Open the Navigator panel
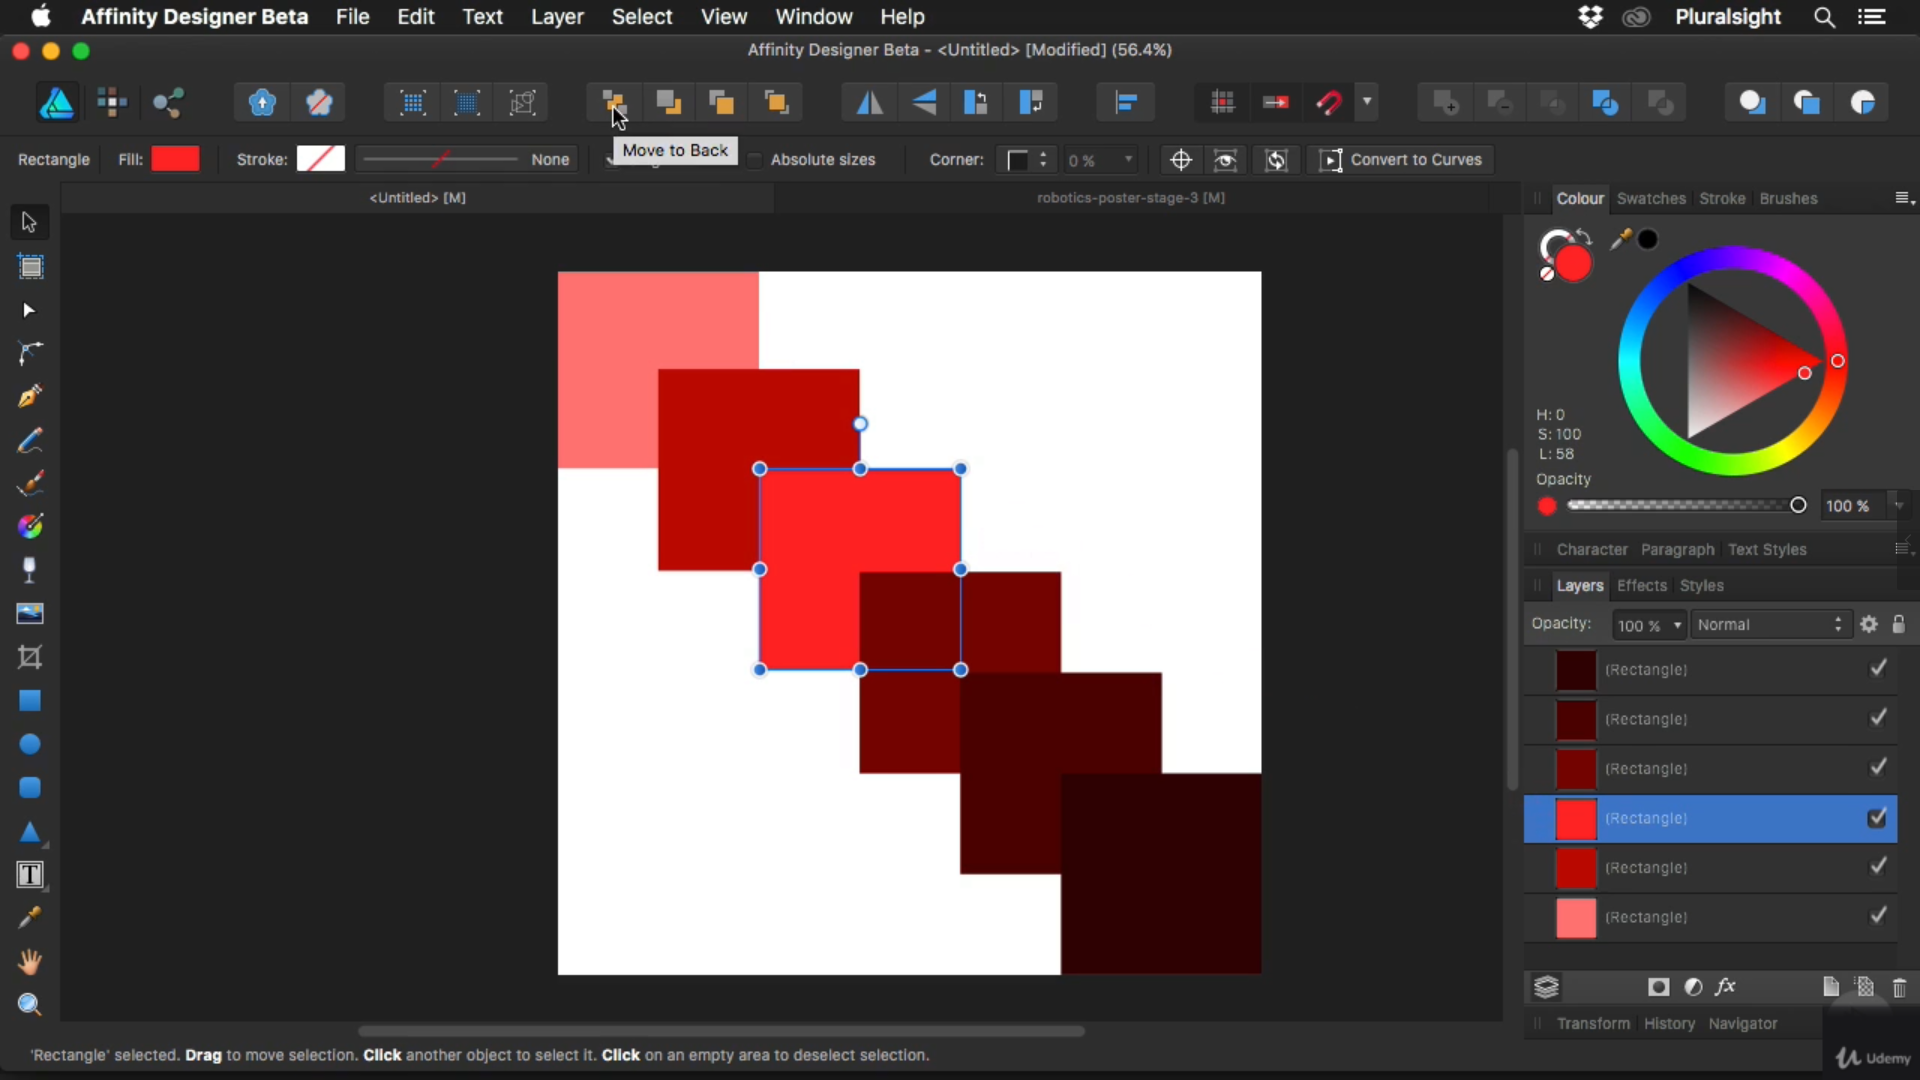Viewport: 1920px width, 1080px height. (1743, 1024)
